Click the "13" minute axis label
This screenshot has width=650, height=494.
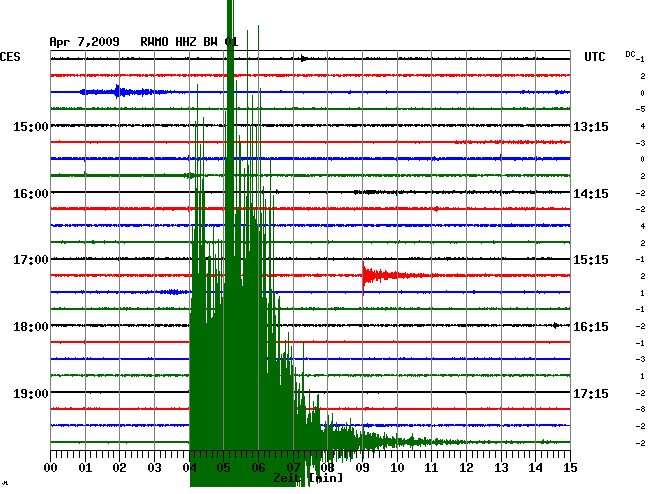(501, 468)
